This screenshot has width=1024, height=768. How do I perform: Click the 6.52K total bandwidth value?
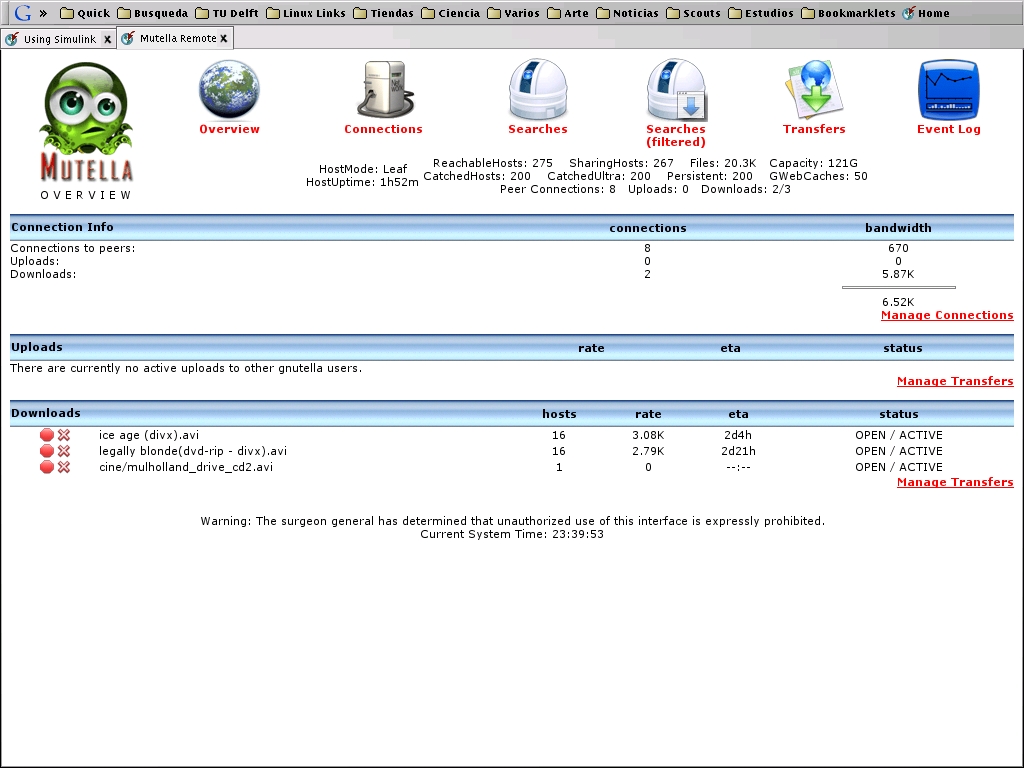tap(898, 302)
